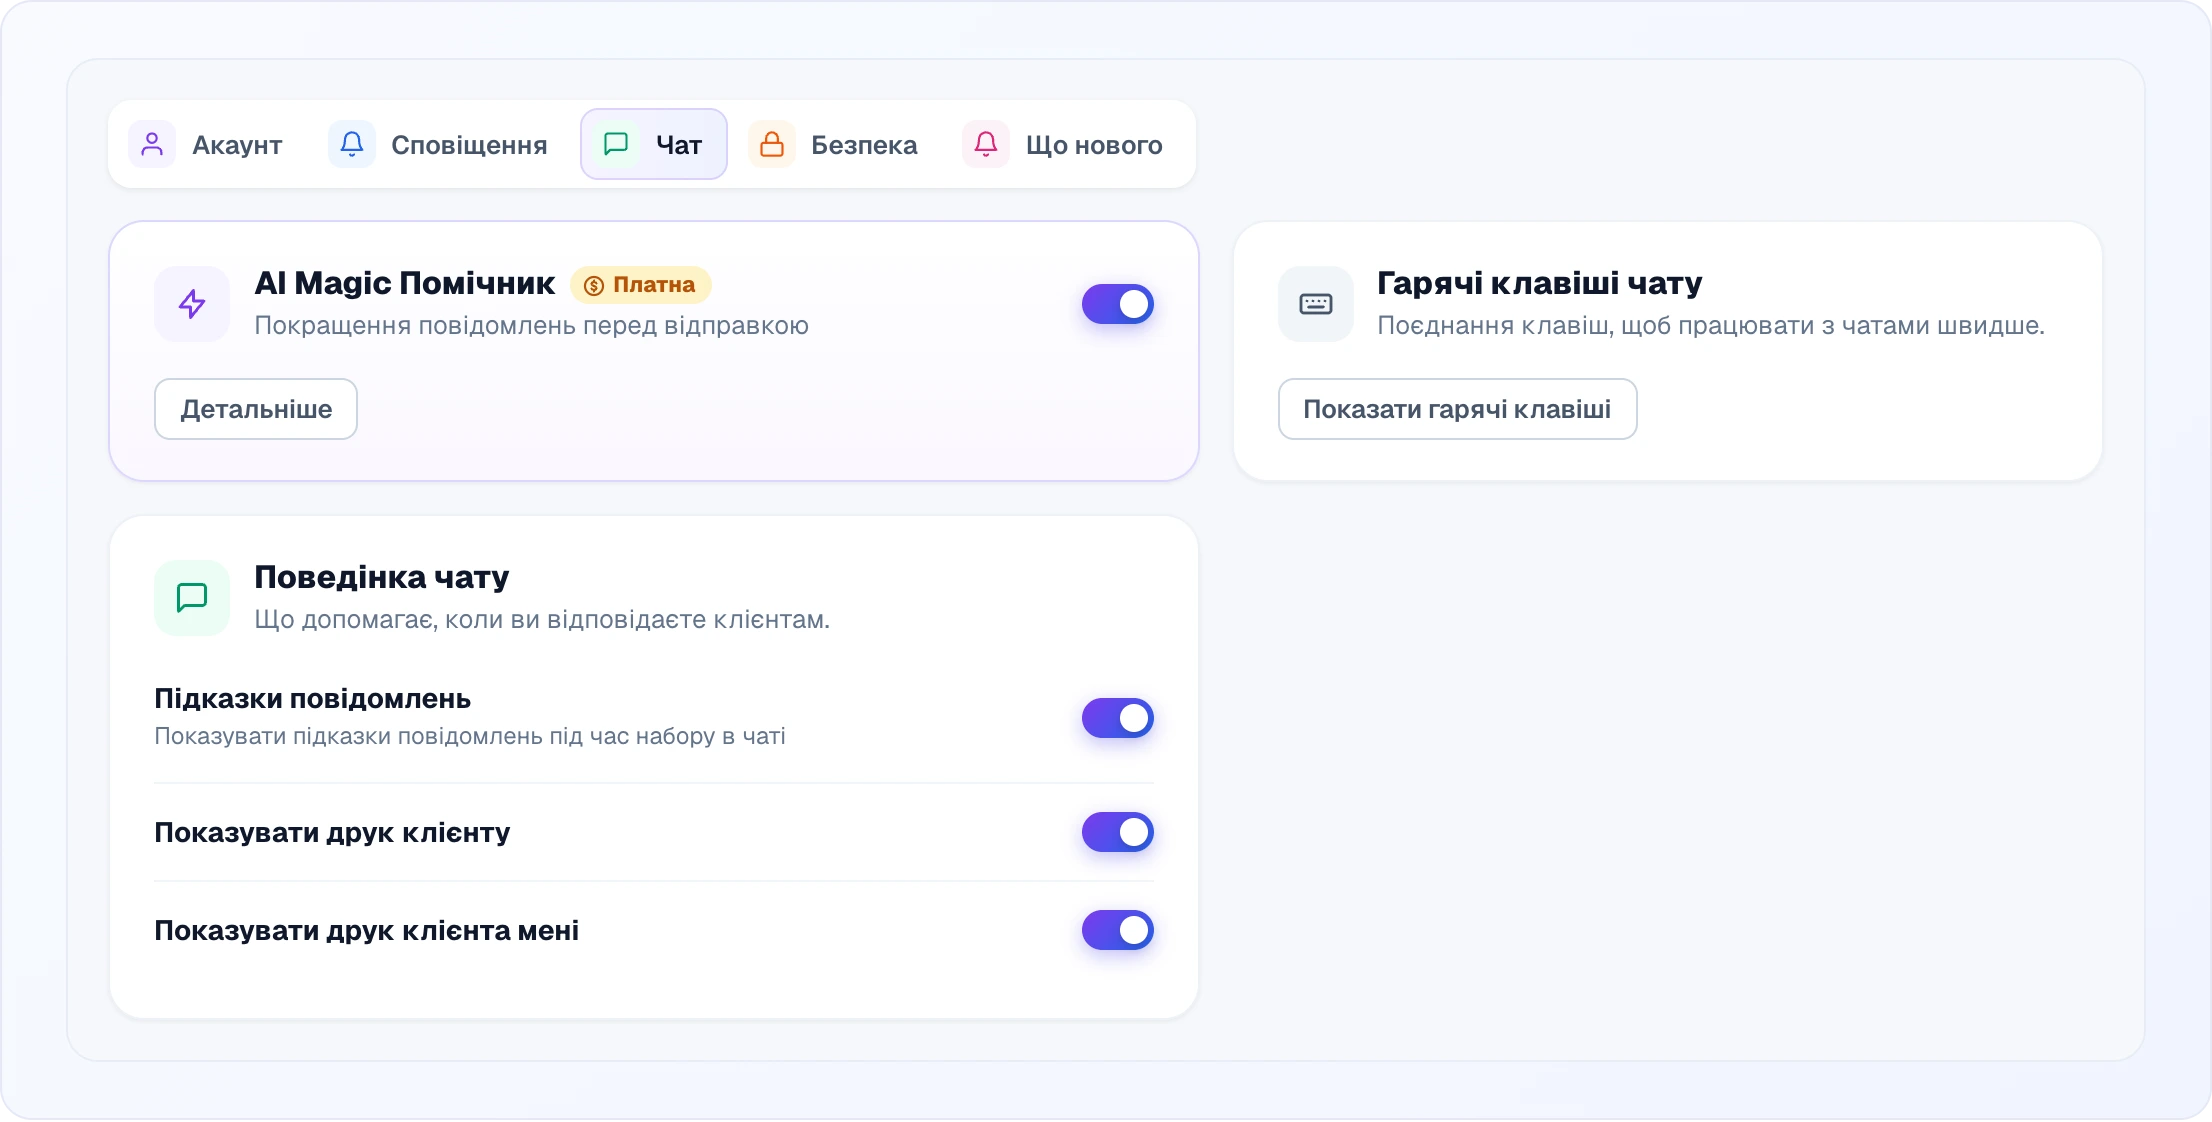Click the coin icon in the Платна badge
Screen dimensions: 2212x1122
pos(594,286)
